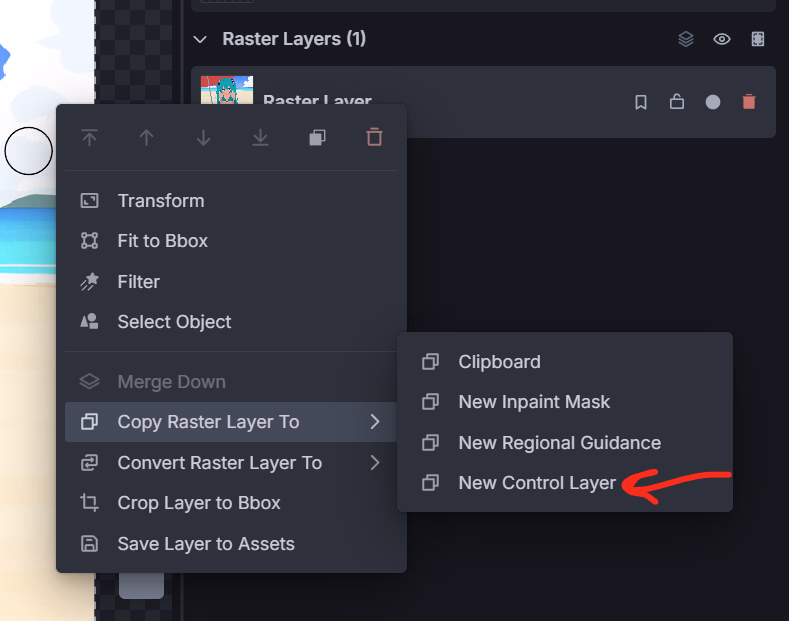789x621 pixels.
Task: Click Save Layer to Assets disk icon
Action: click(x=90, y=544)
